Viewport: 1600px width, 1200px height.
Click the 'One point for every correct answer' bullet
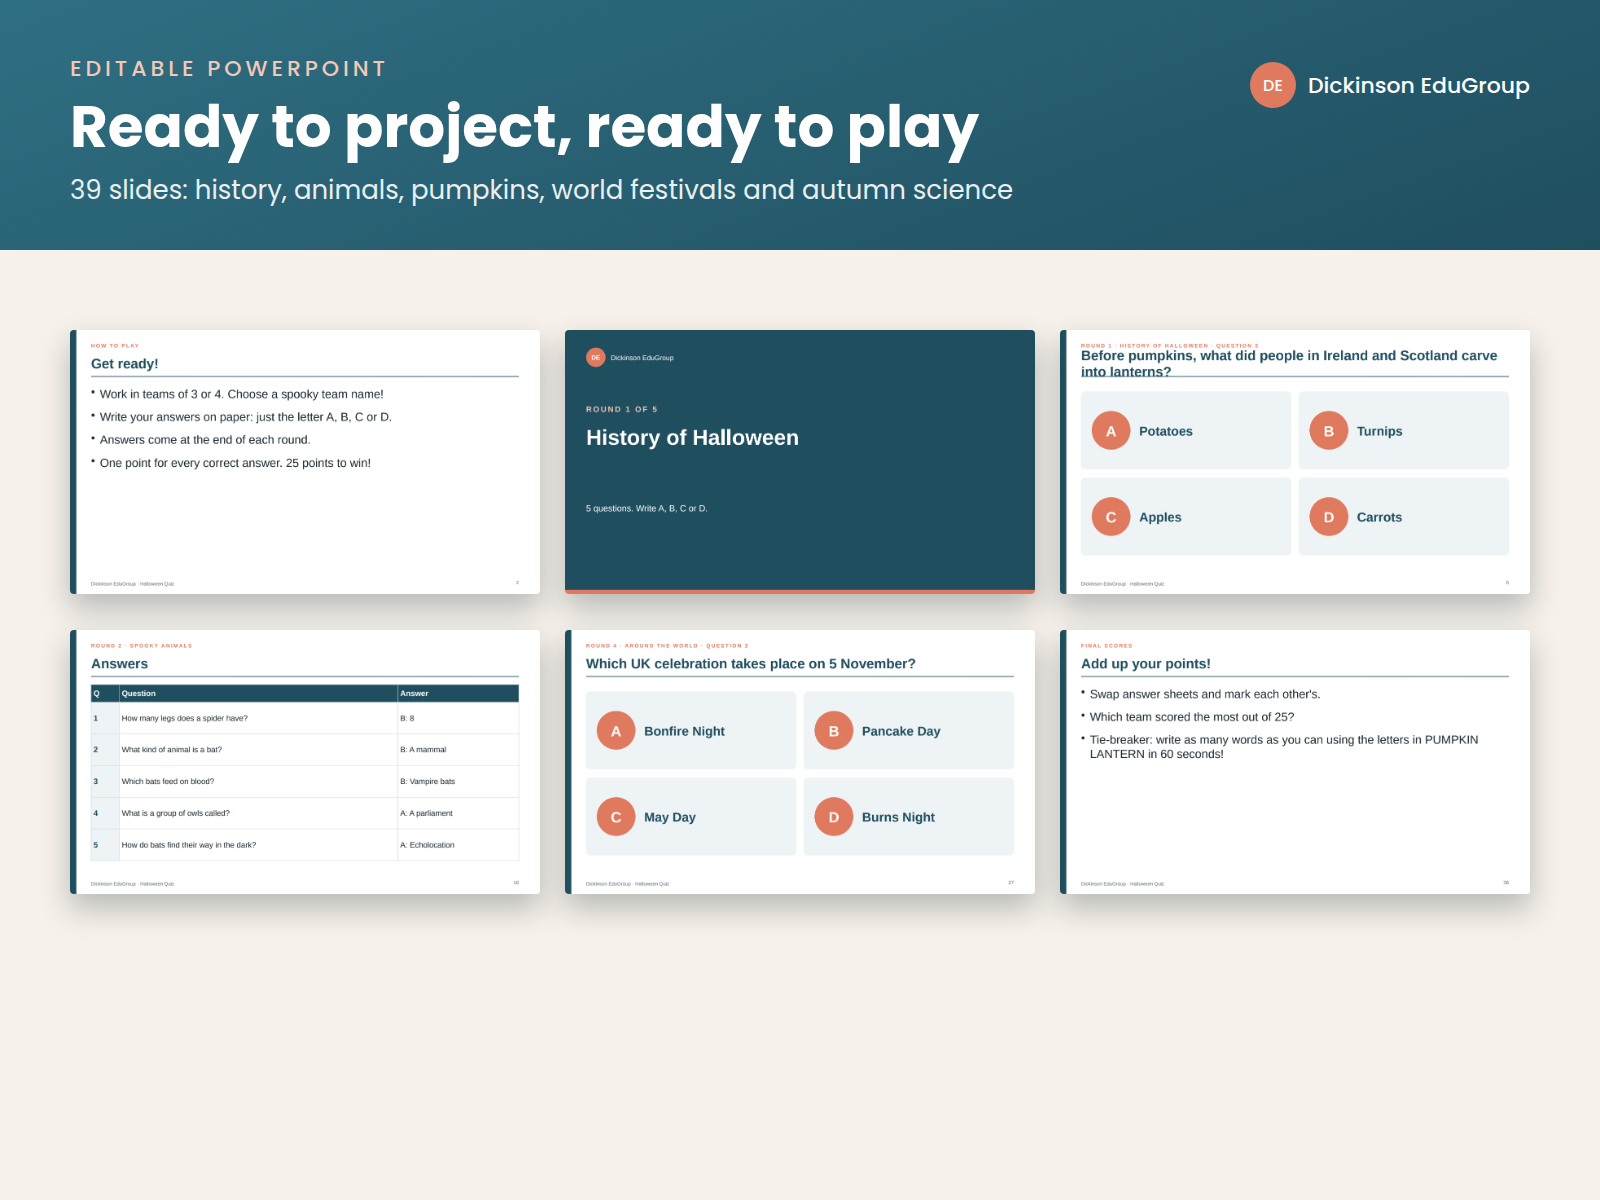point(235,463)
